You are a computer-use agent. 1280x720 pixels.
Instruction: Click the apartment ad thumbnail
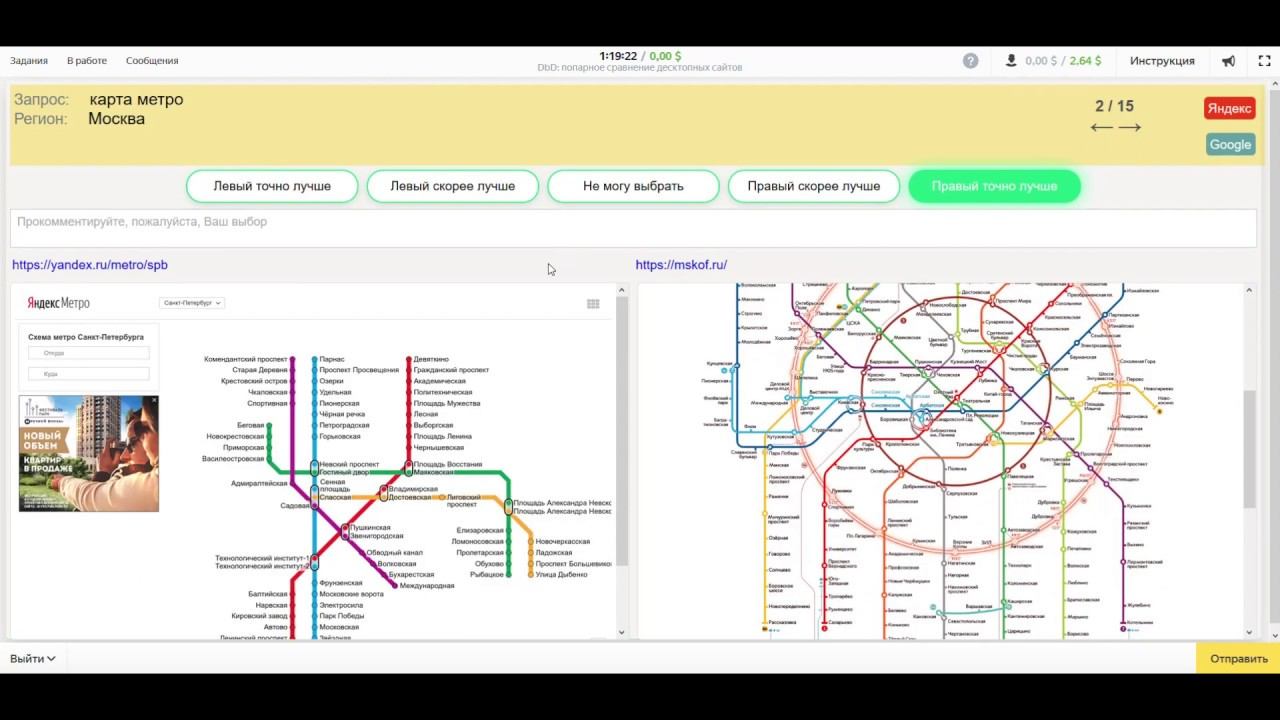89,453
